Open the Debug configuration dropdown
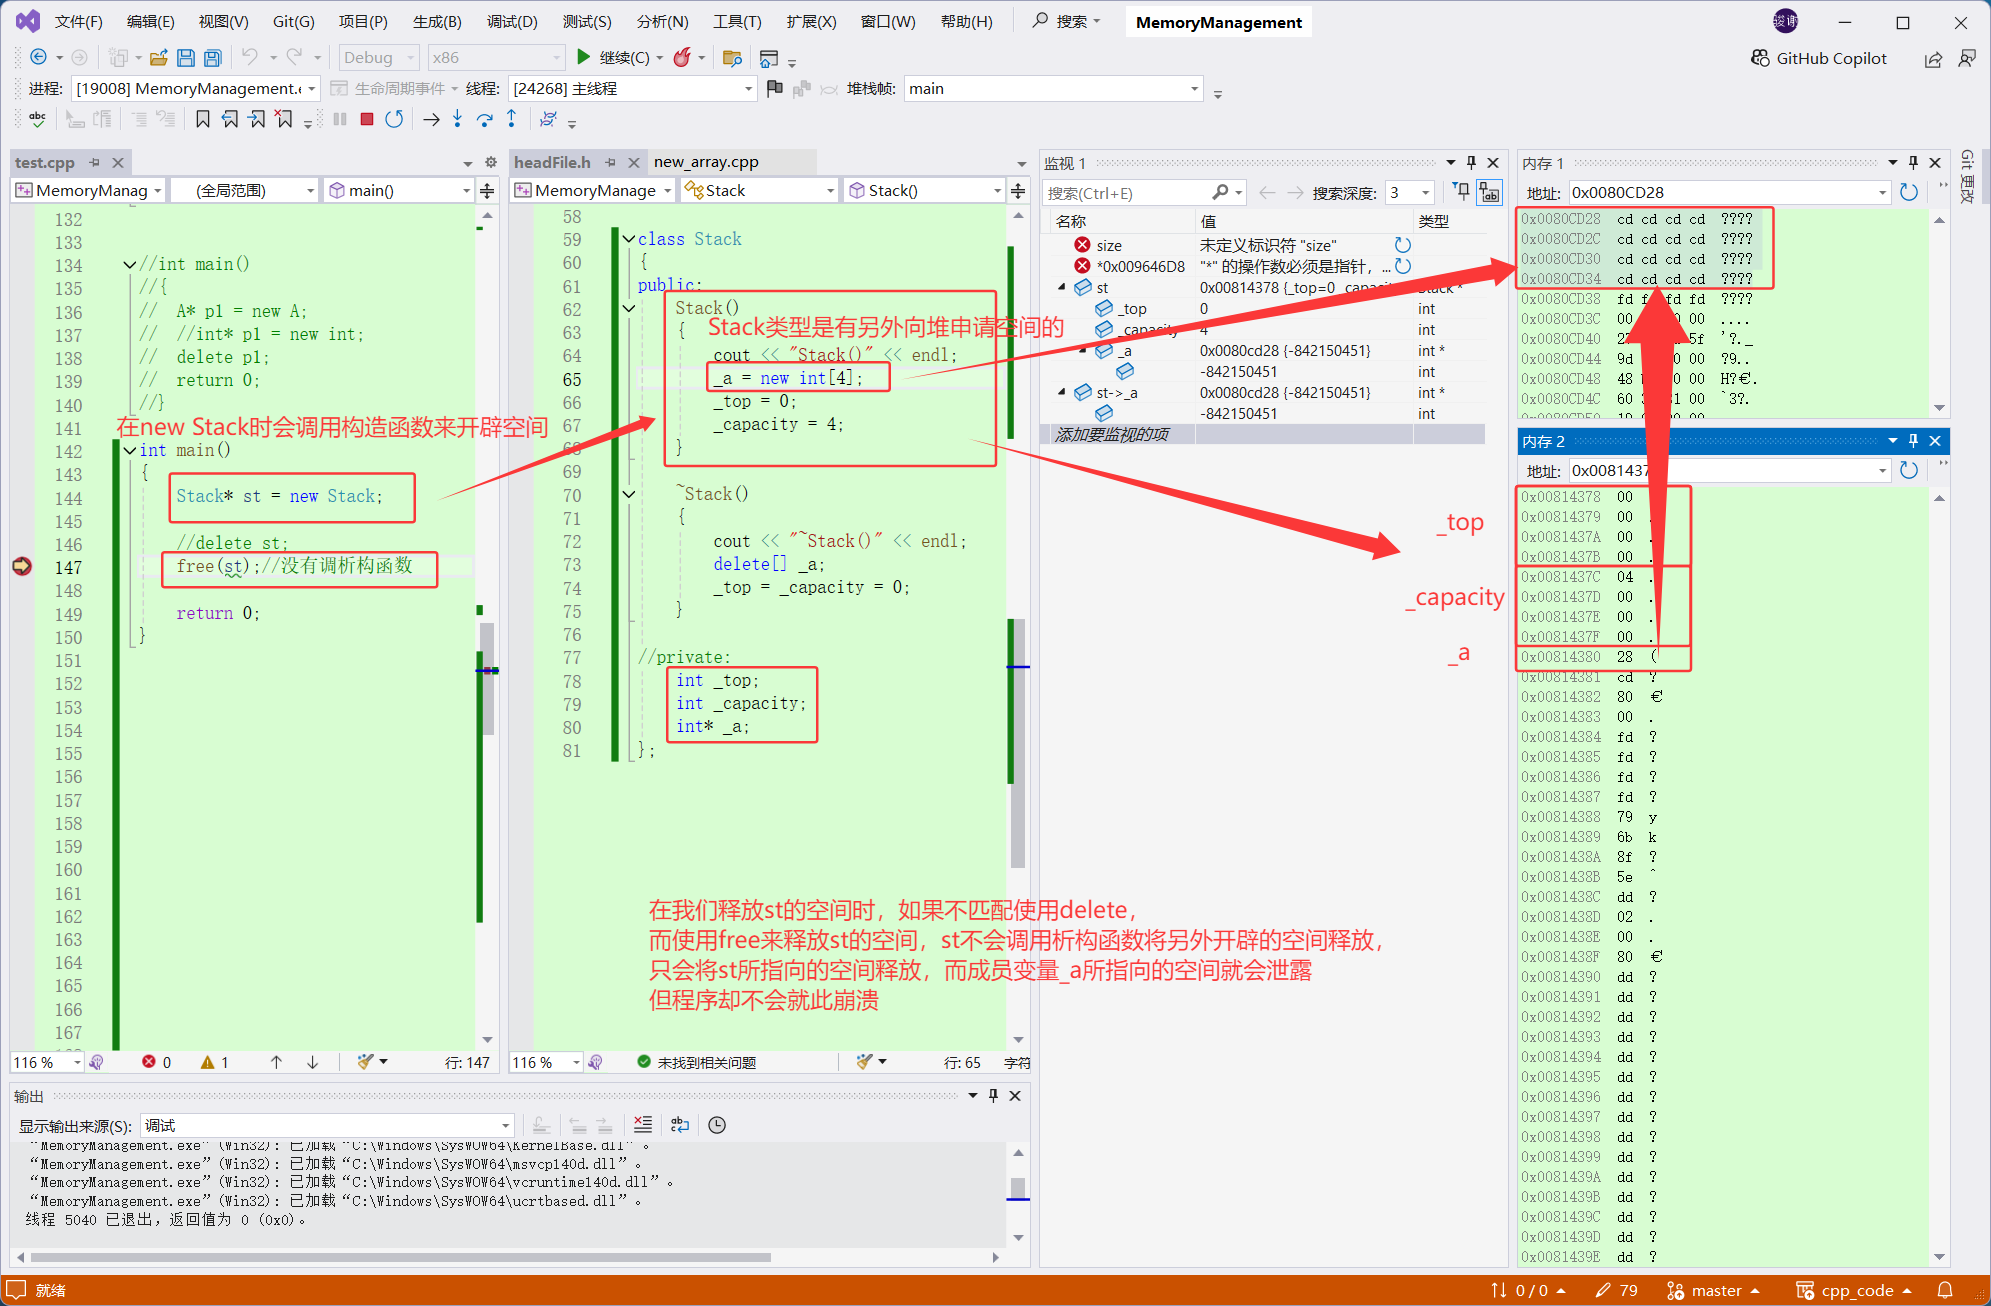Viewport: 1991px width, 1306px height. click(379, 58)
